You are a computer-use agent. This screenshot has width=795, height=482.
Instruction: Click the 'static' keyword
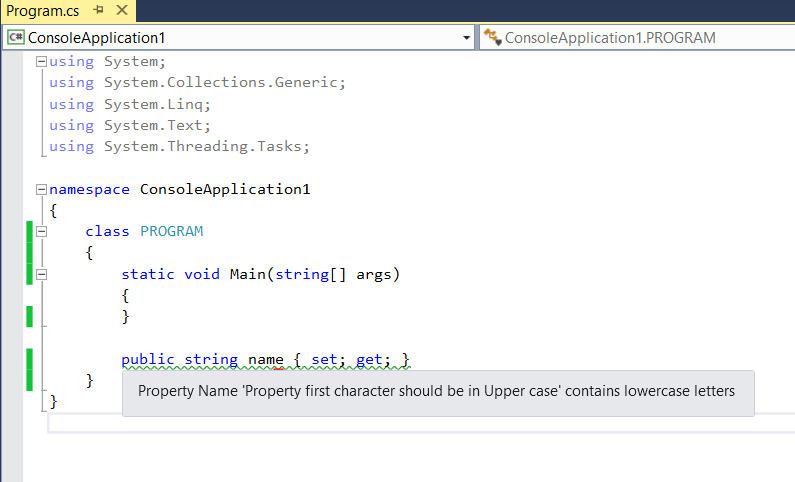pyautogui.click(x=148, y=274)
